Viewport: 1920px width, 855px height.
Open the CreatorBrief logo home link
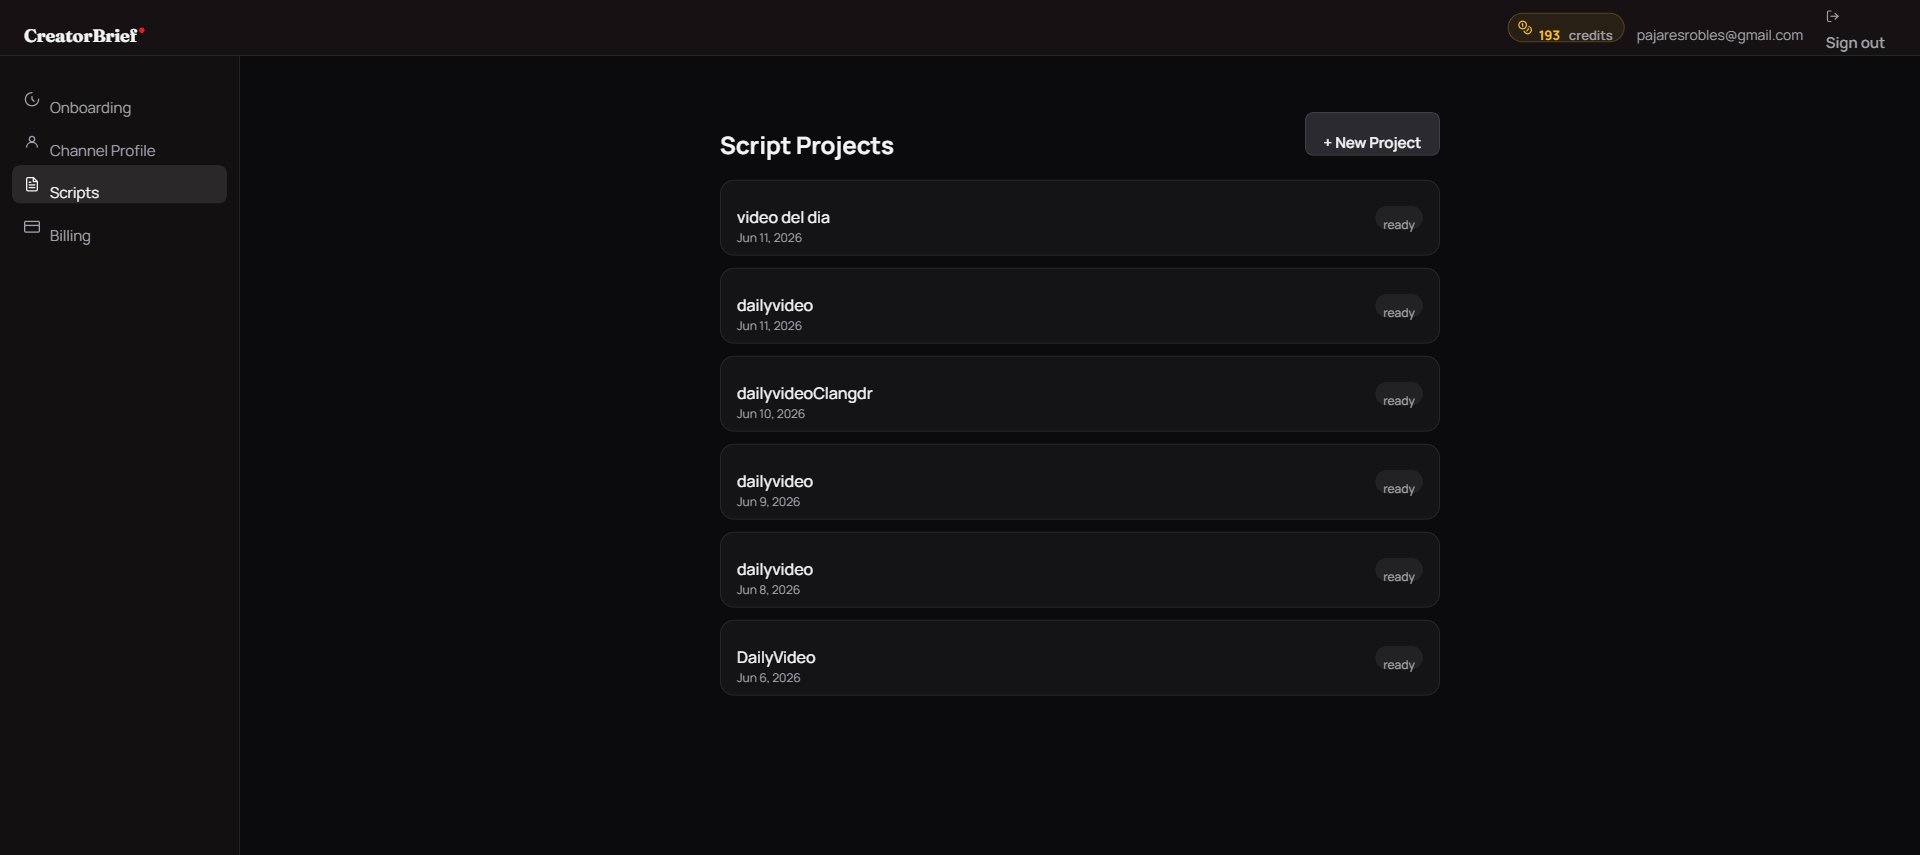coord(84,35)
